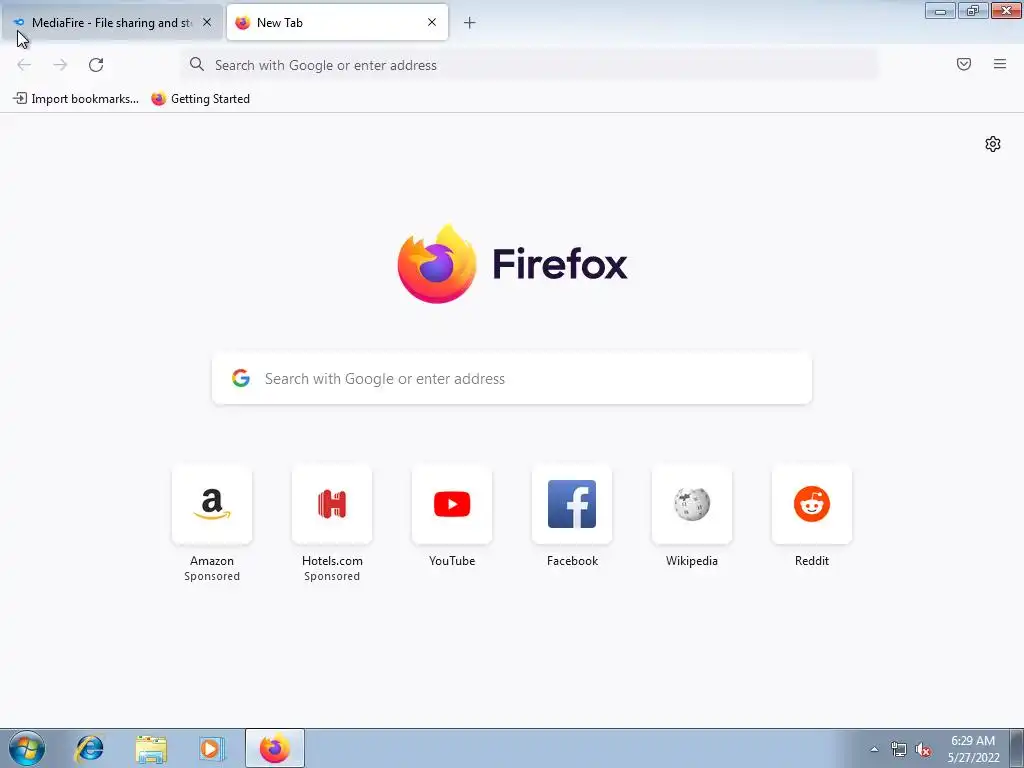Reload the current page
This screenshot has height=768, width=1024.
pyautogui.click(x=96, y=65)
